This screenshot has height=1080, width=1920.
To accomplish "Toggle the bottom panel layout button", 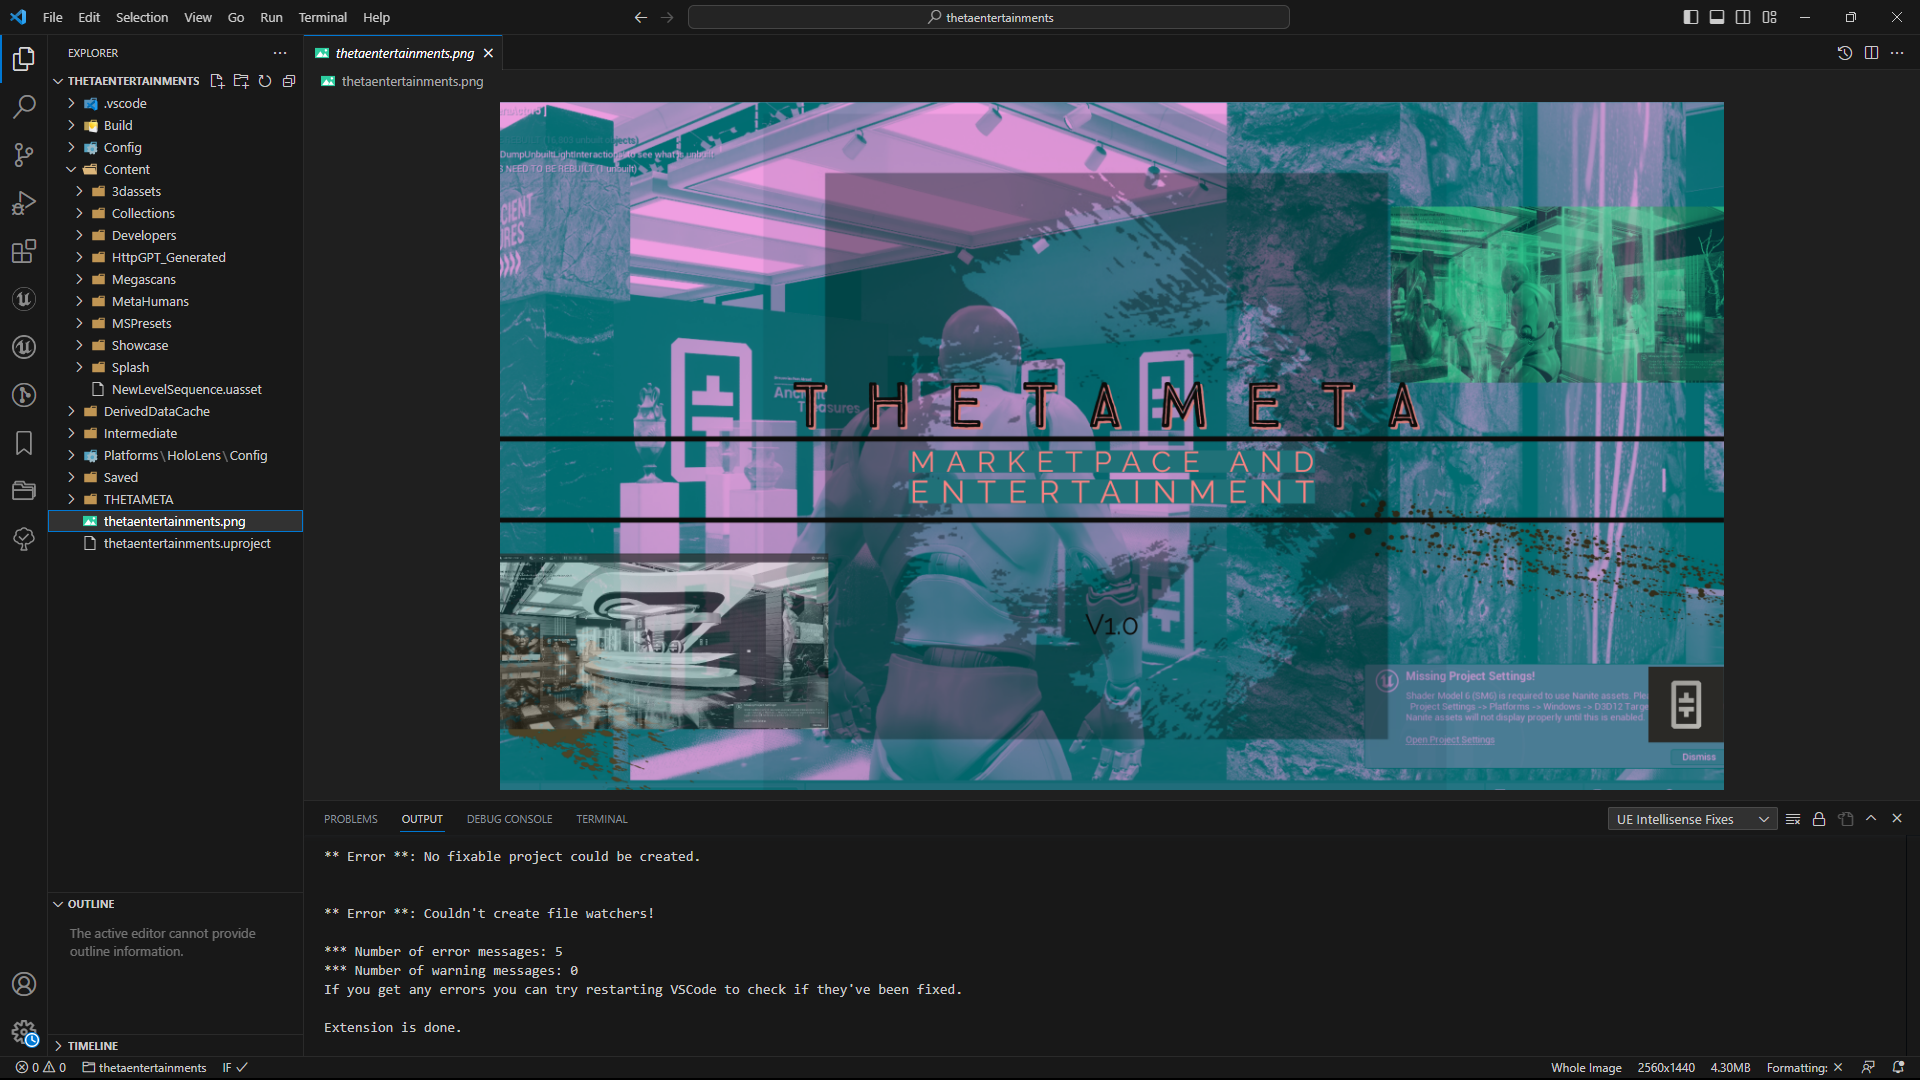I will (x=1717, y=17).
